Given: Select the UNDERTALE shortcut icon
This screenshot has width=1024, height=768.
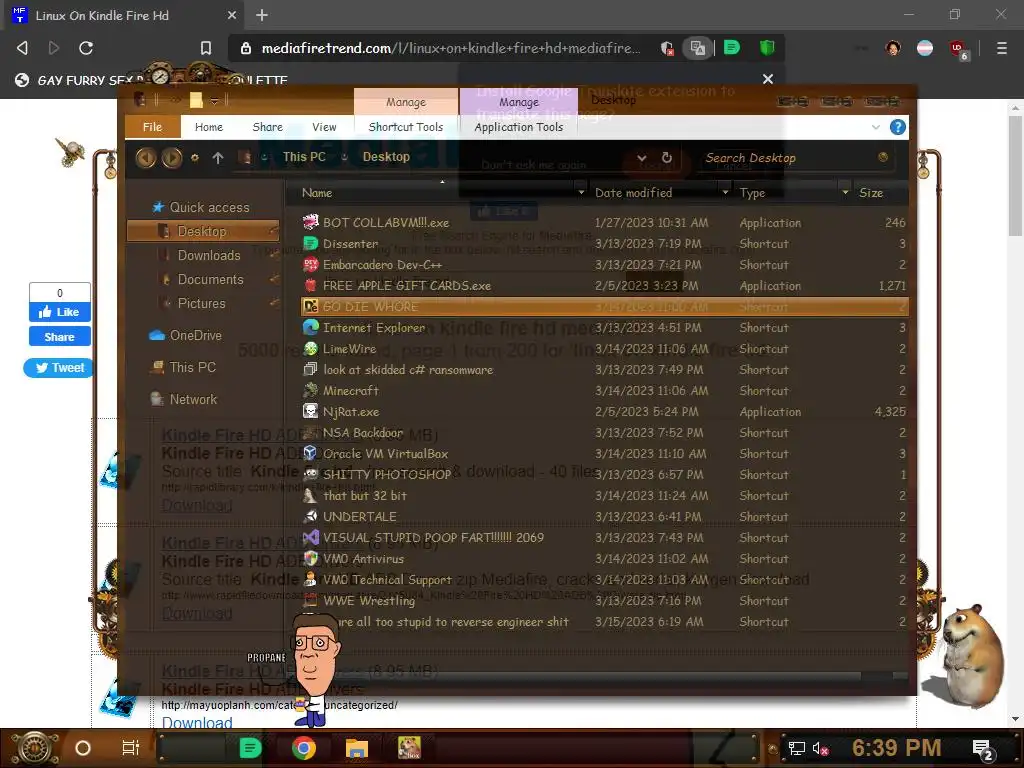Looking at the screenshot, I should [x=311, y=517].
